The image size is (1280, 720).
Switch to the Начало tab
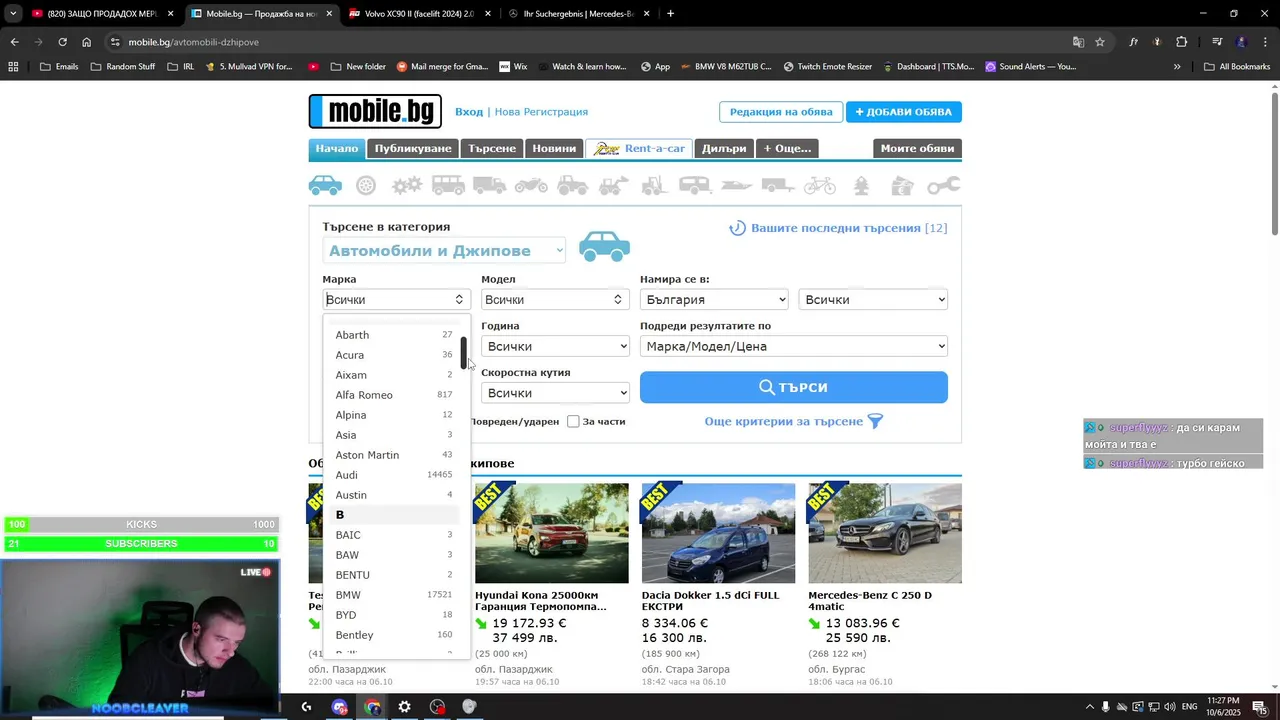337,149
